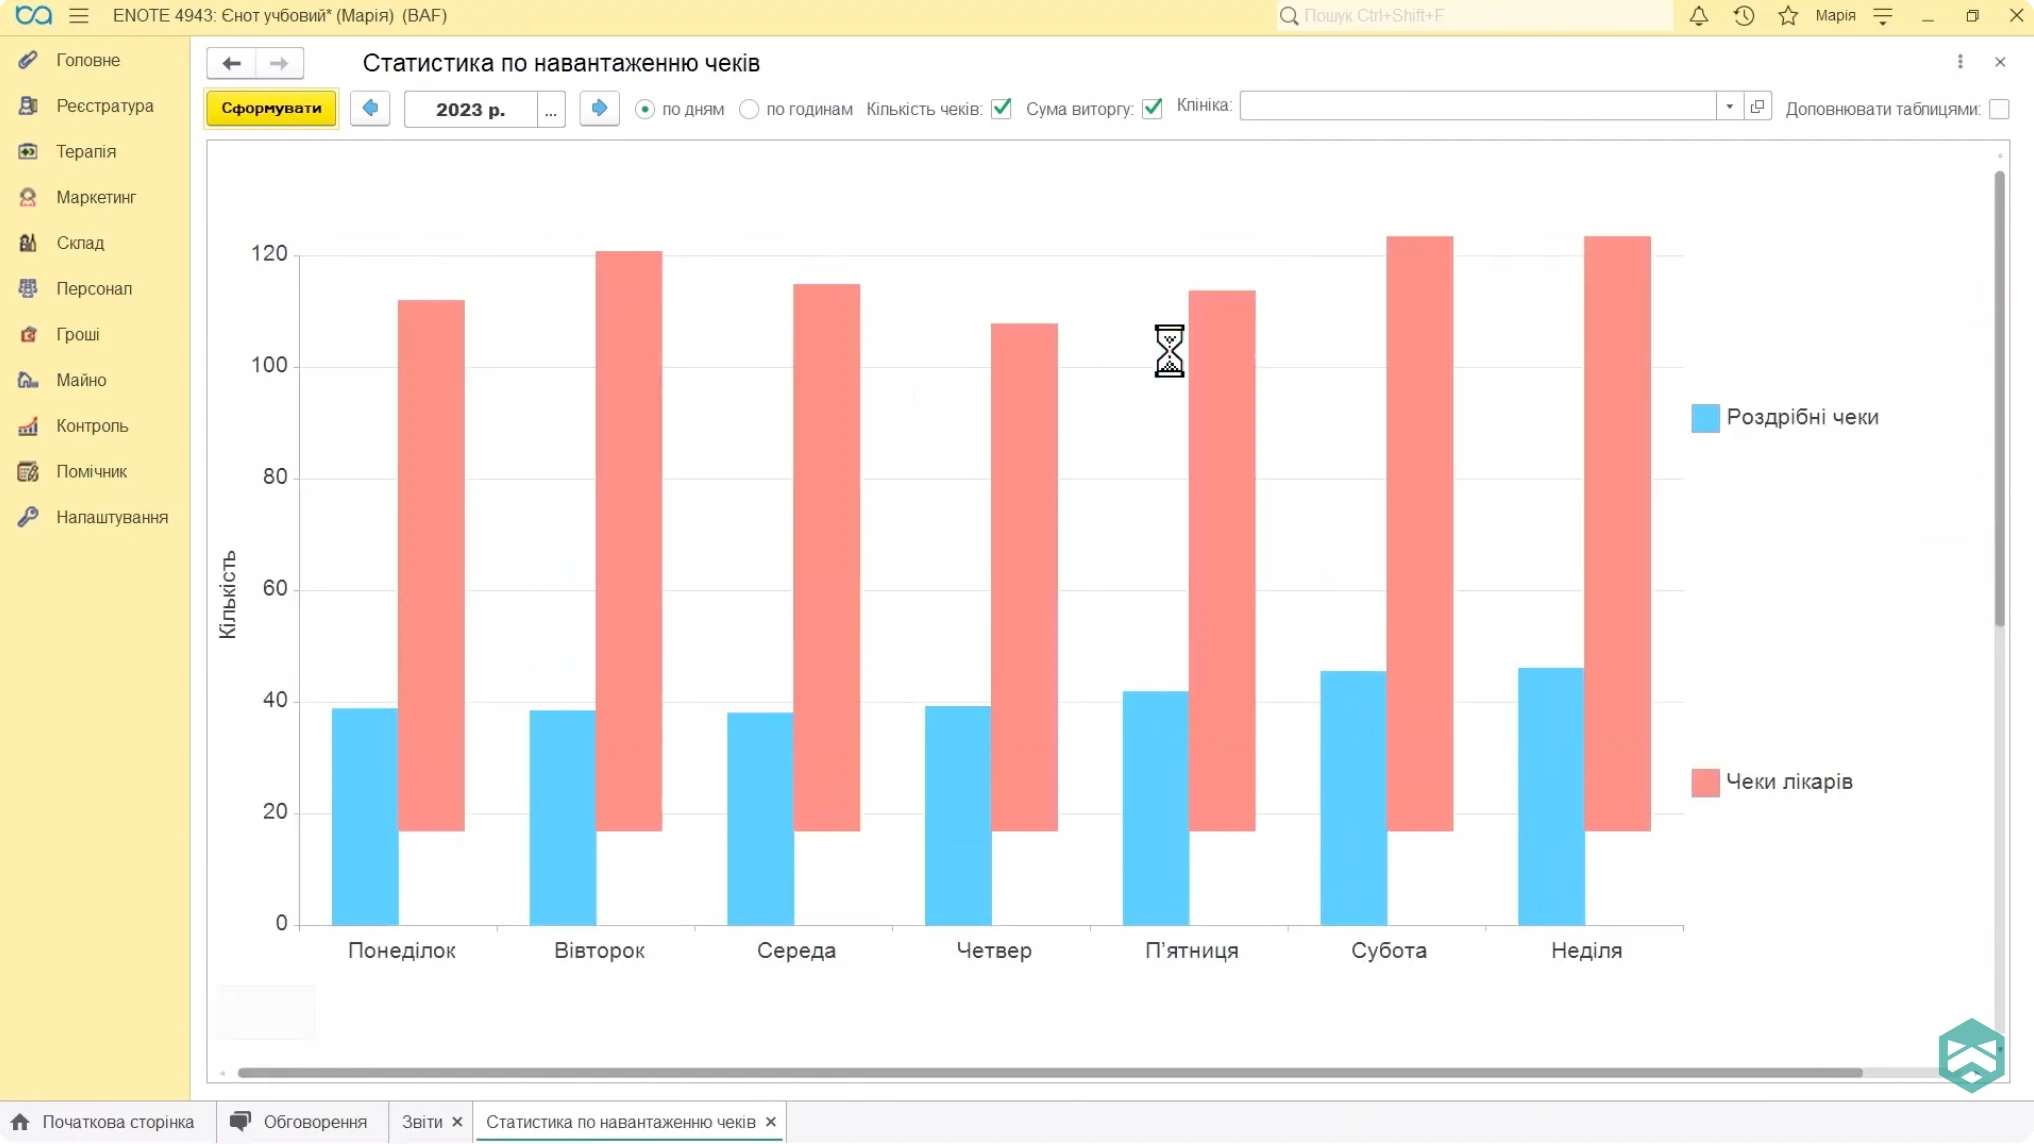The height and width of the screenshot is (1144, 2034).
Task: Open the Реєстратура section
Action: coord(104,105)
